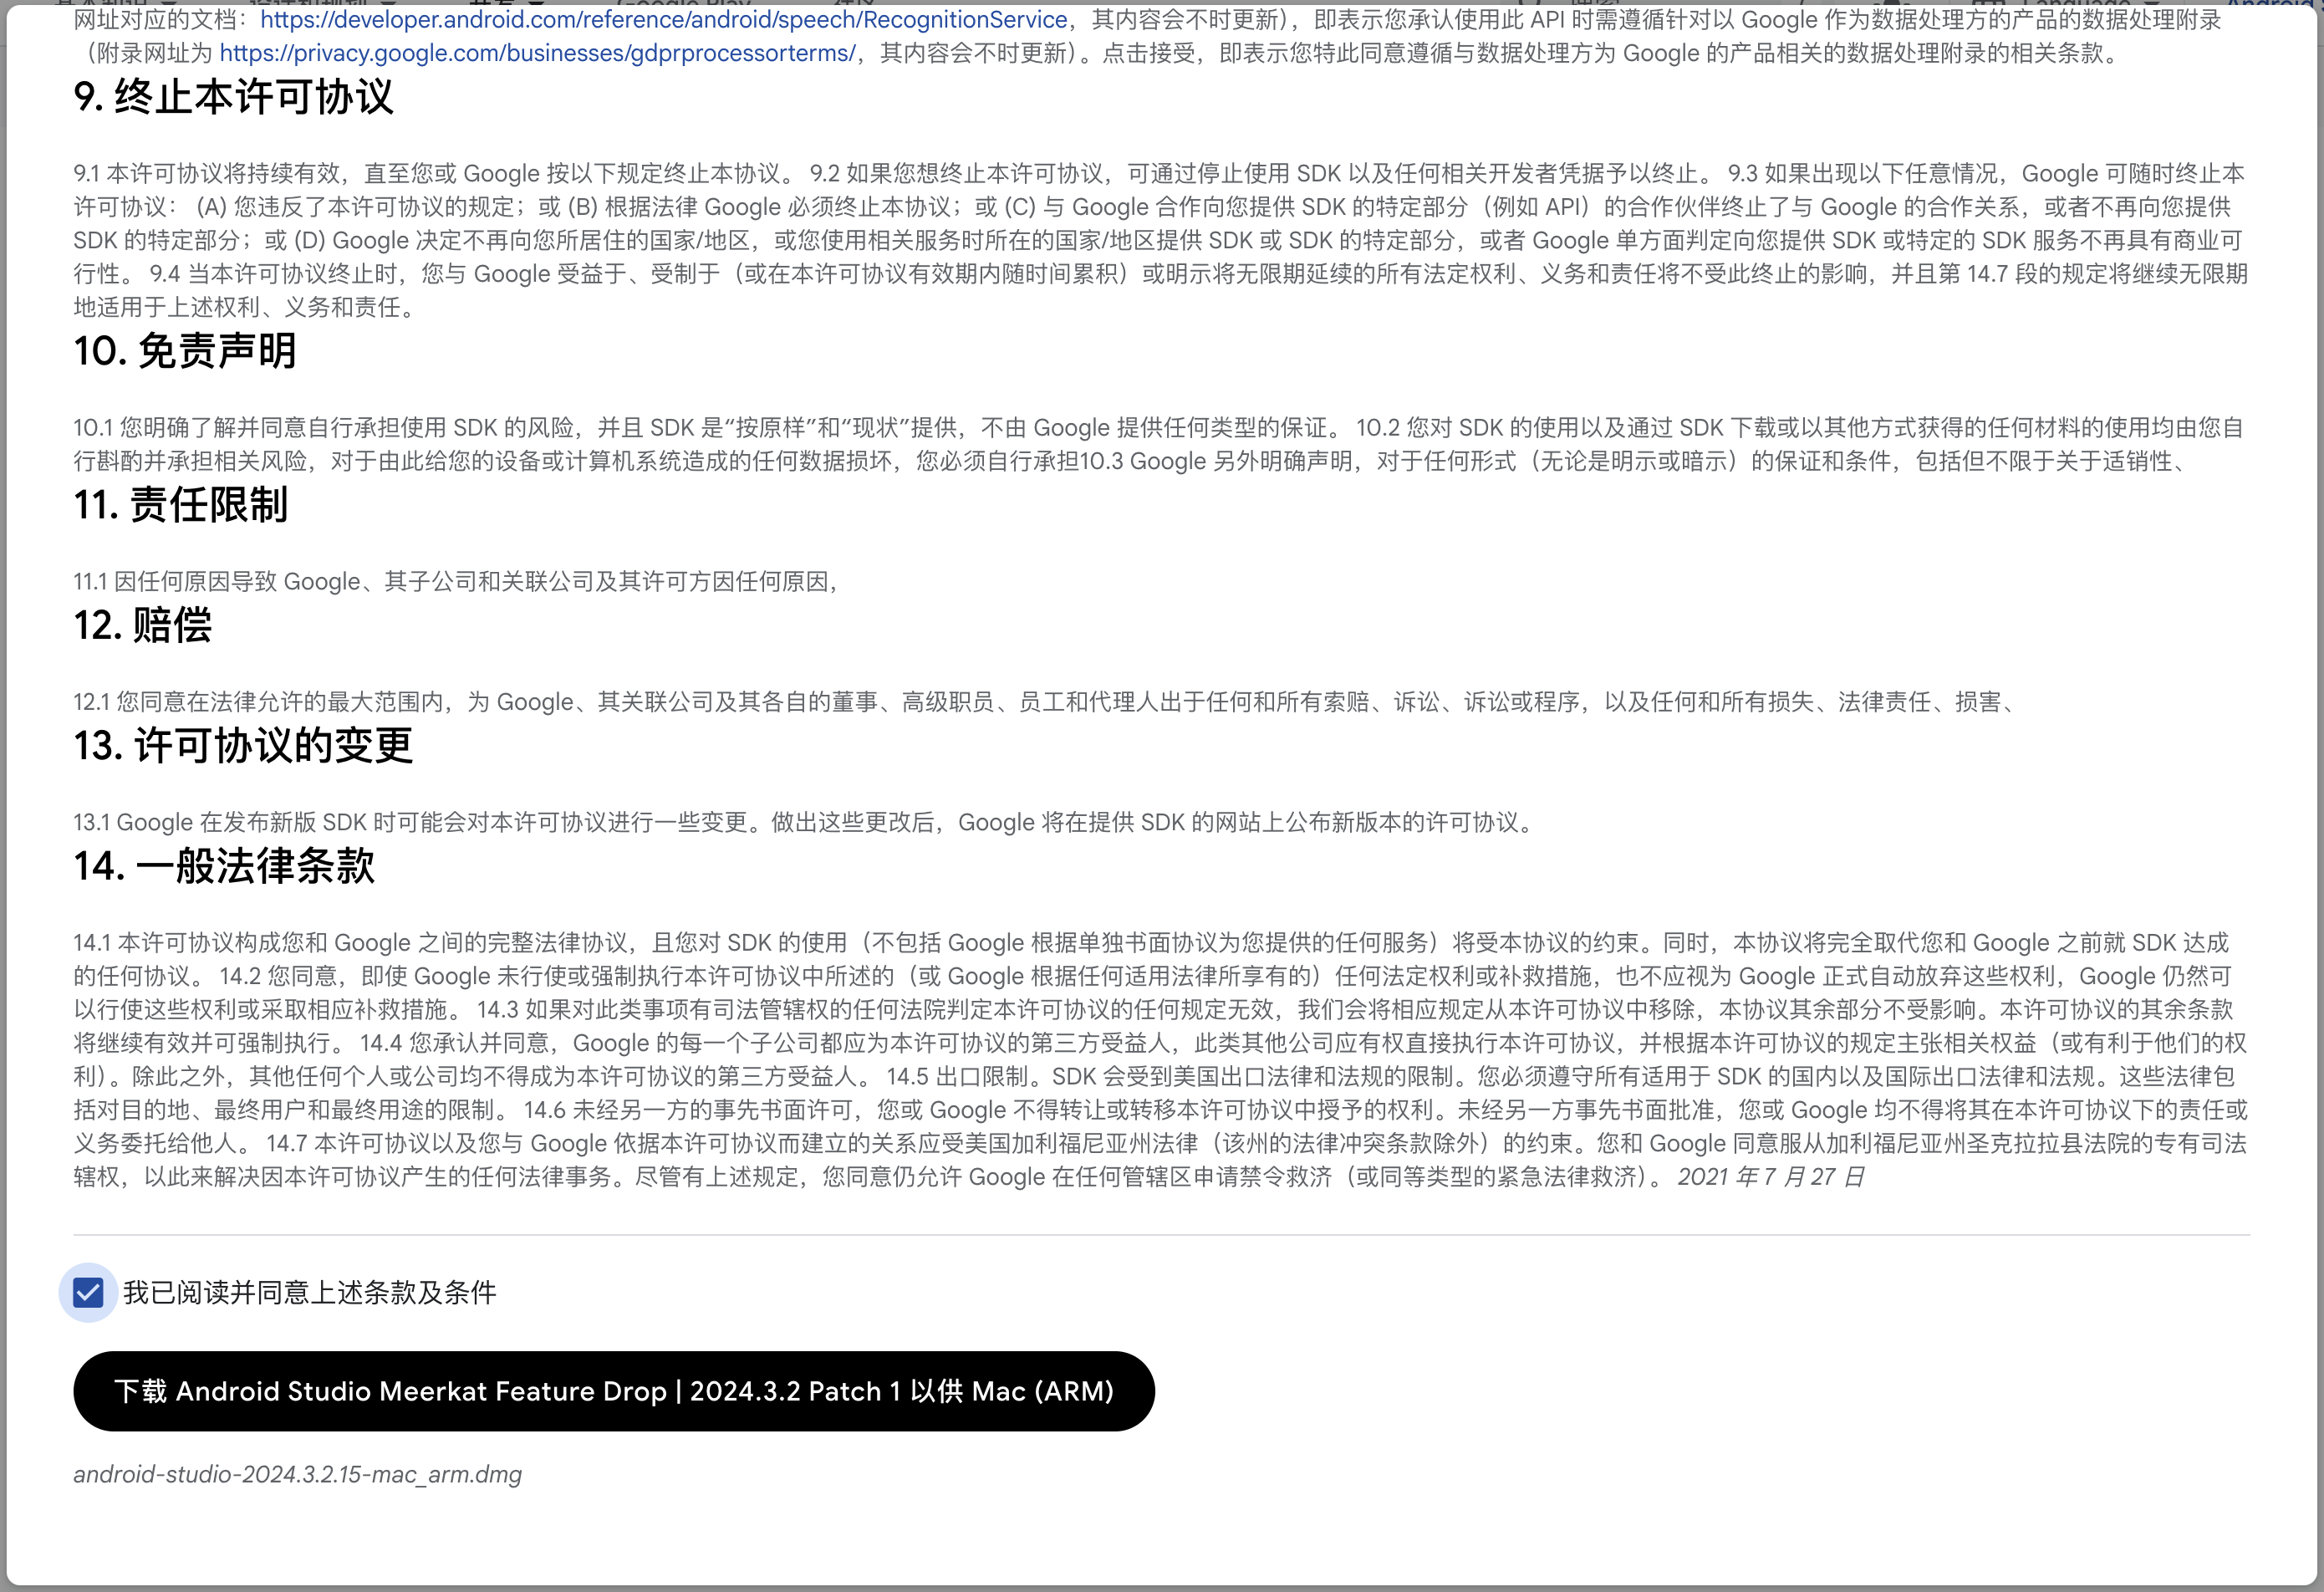Image resolution: width=2324 pixels, height=1592 pixels.
Task: Click the 10. 免责声明 heading
Action: coord(185,351)
